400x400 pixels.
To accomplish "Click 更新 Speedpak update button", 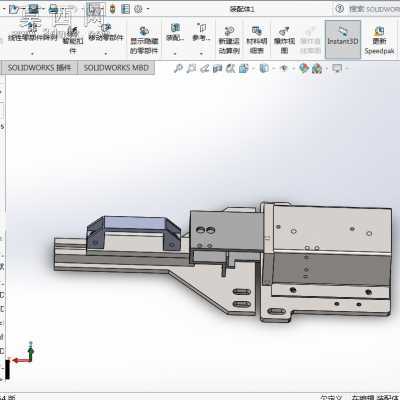I will [x=379, y=40].
